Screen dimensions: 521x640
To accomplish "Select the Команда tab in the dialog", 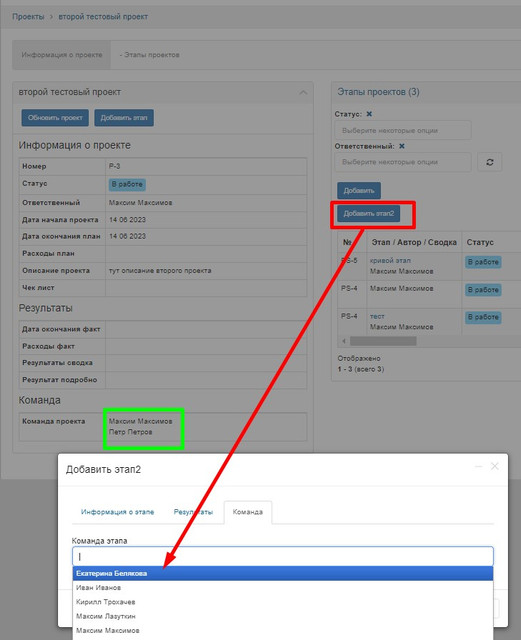I will 248,512.
